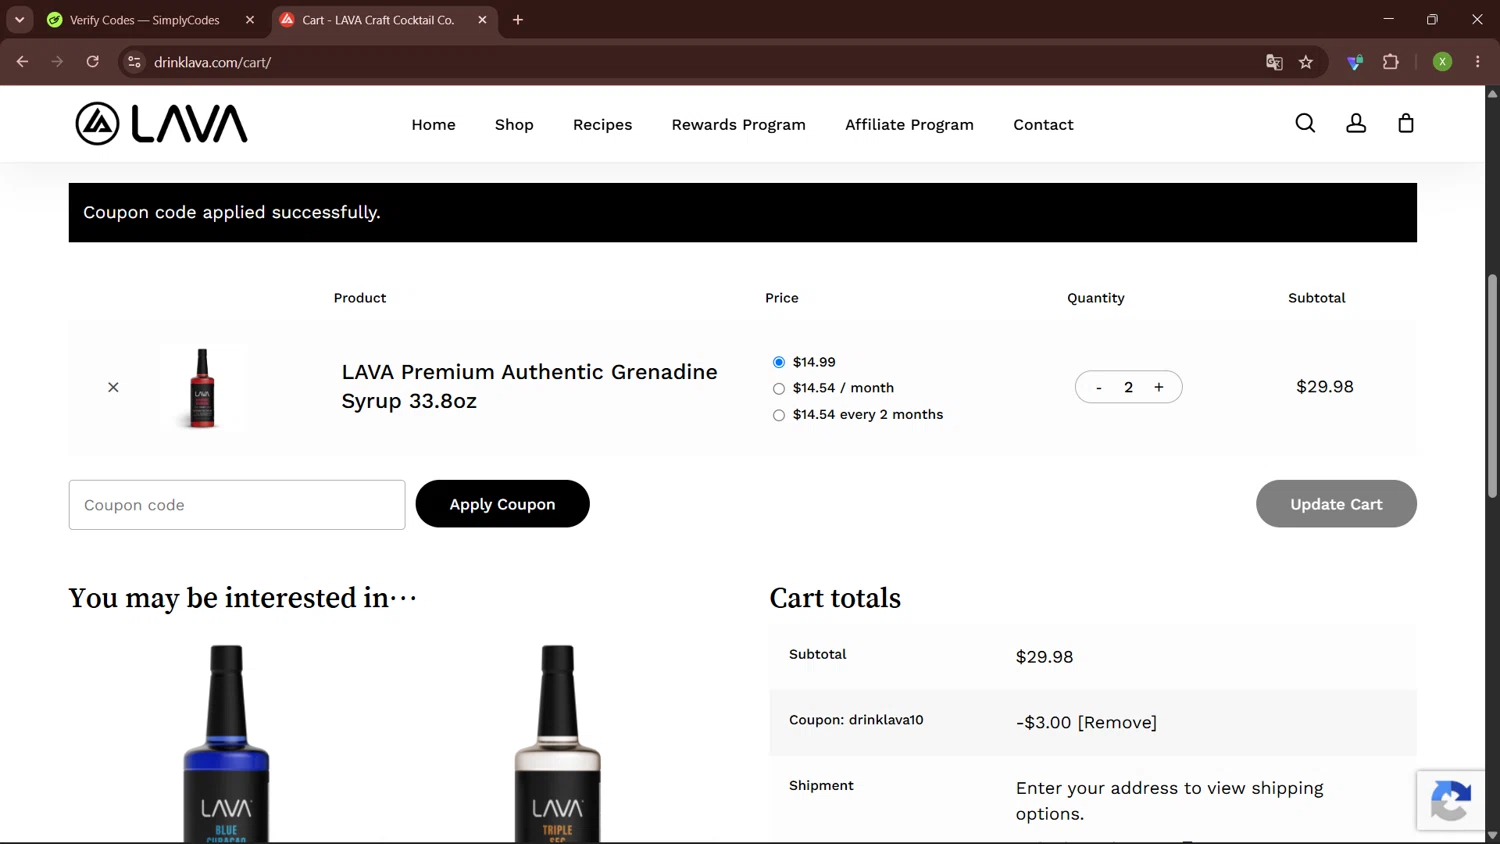Click the LAVA logo
This screenshot has height=844, width=1500.
[x=161, y=124]
